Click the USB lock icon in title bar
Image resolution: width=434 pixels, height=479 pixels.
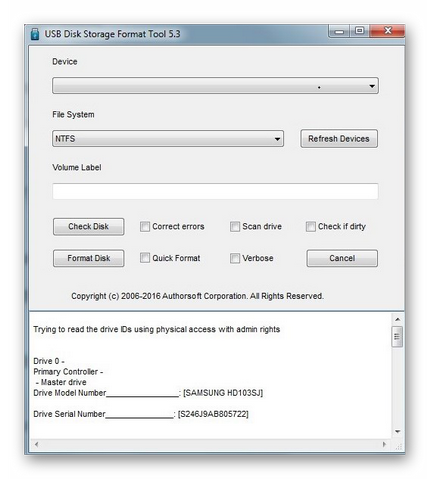tap(35, 34)
